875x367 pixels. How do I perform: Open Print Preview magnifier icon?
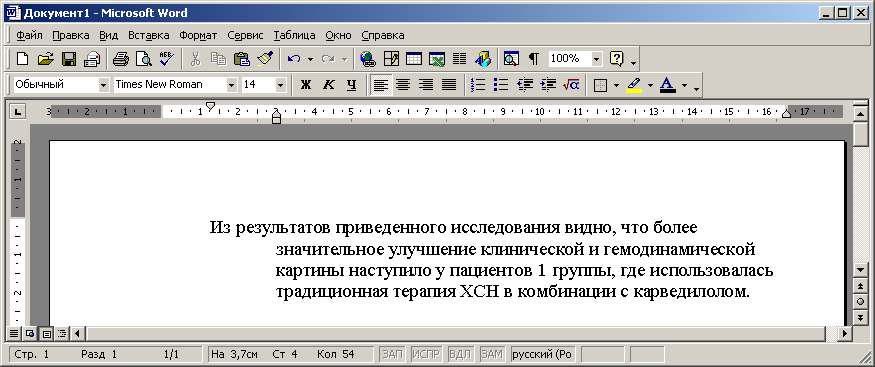(x=144, y=58)
